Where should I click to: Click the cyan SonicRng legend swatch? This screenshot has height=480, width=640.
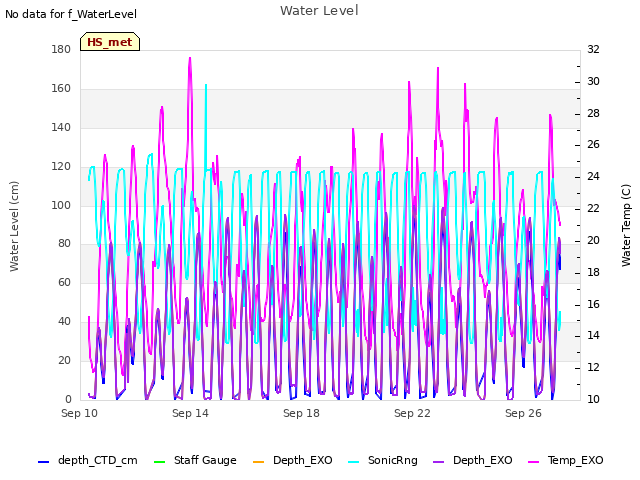[353, 462]
